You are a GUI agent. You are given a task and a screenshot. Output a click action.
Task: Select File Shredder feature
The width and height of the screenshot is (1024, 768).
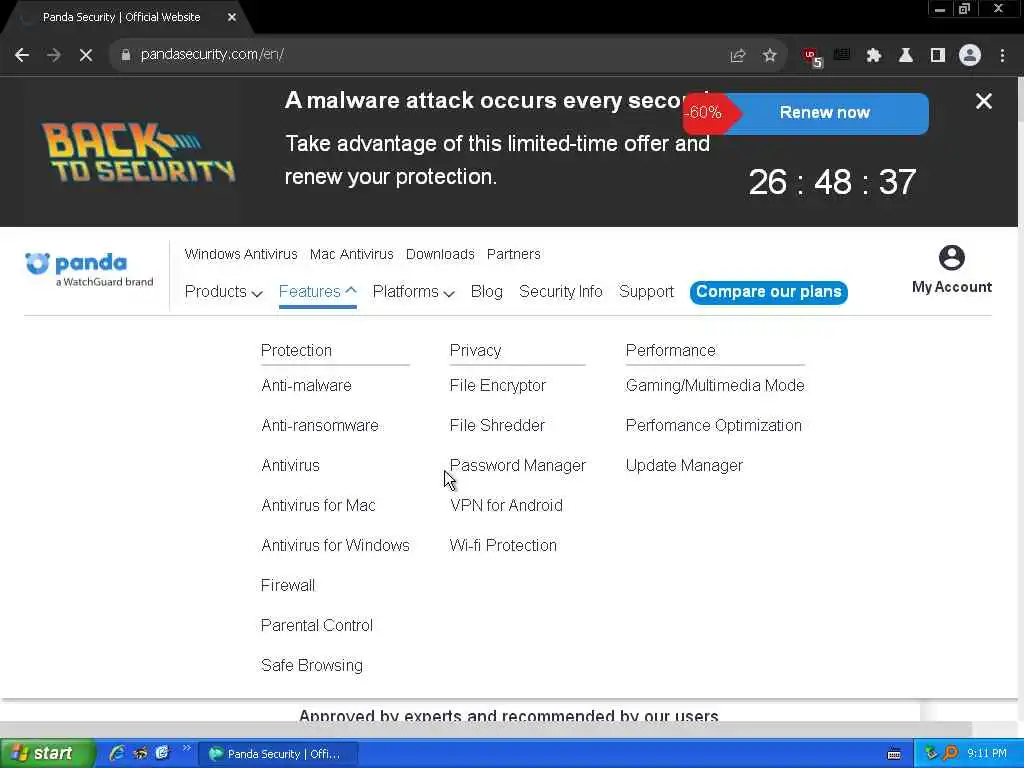tap(497, 426)
